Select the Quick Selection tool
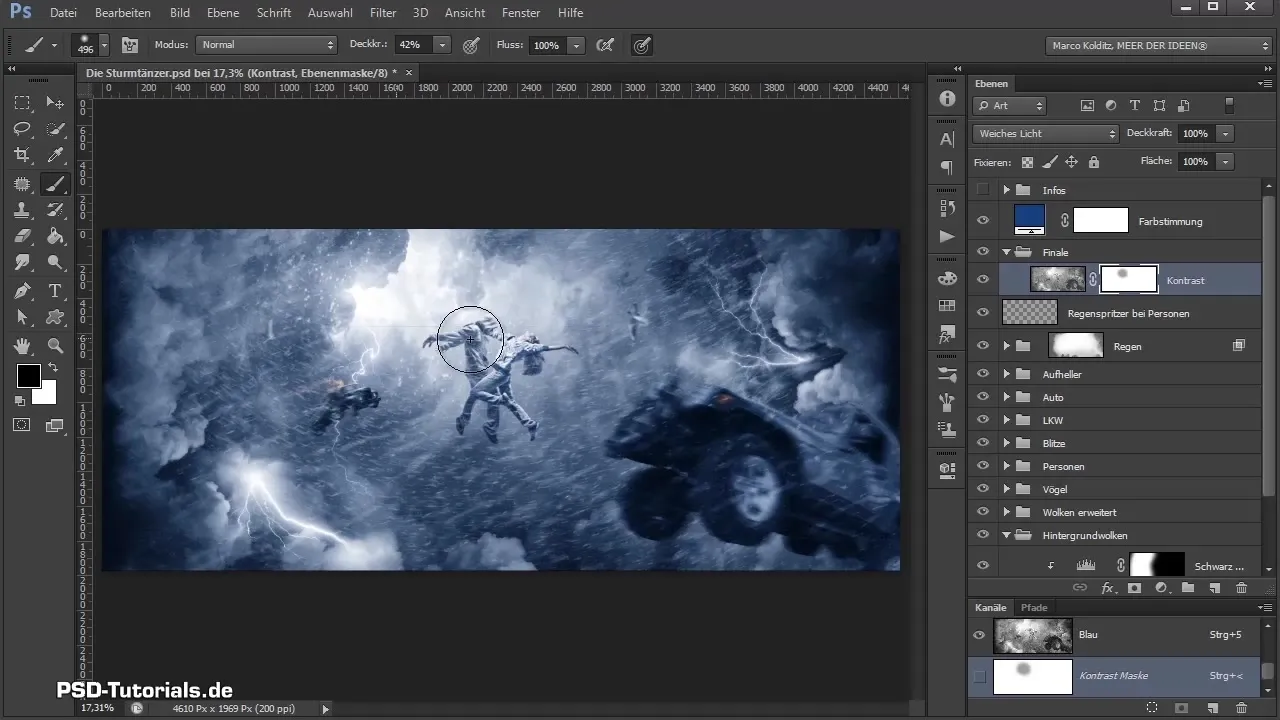This screenshot has width=1280, height=720. (55, 129)
